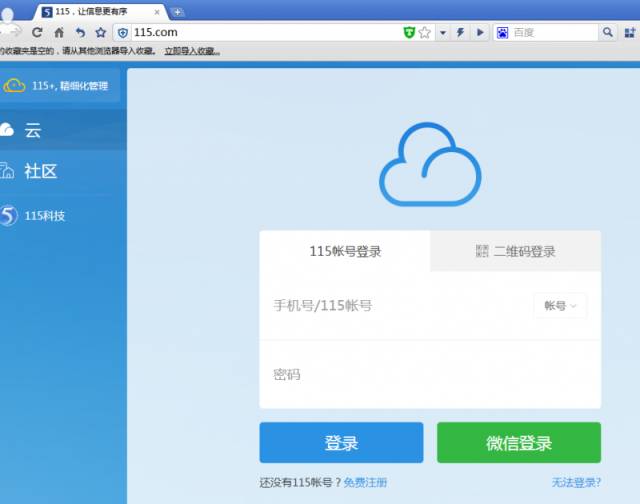Reload the page with the refresh icon
The width and height of the screenshot is (640, 504).
coord(37,32)
